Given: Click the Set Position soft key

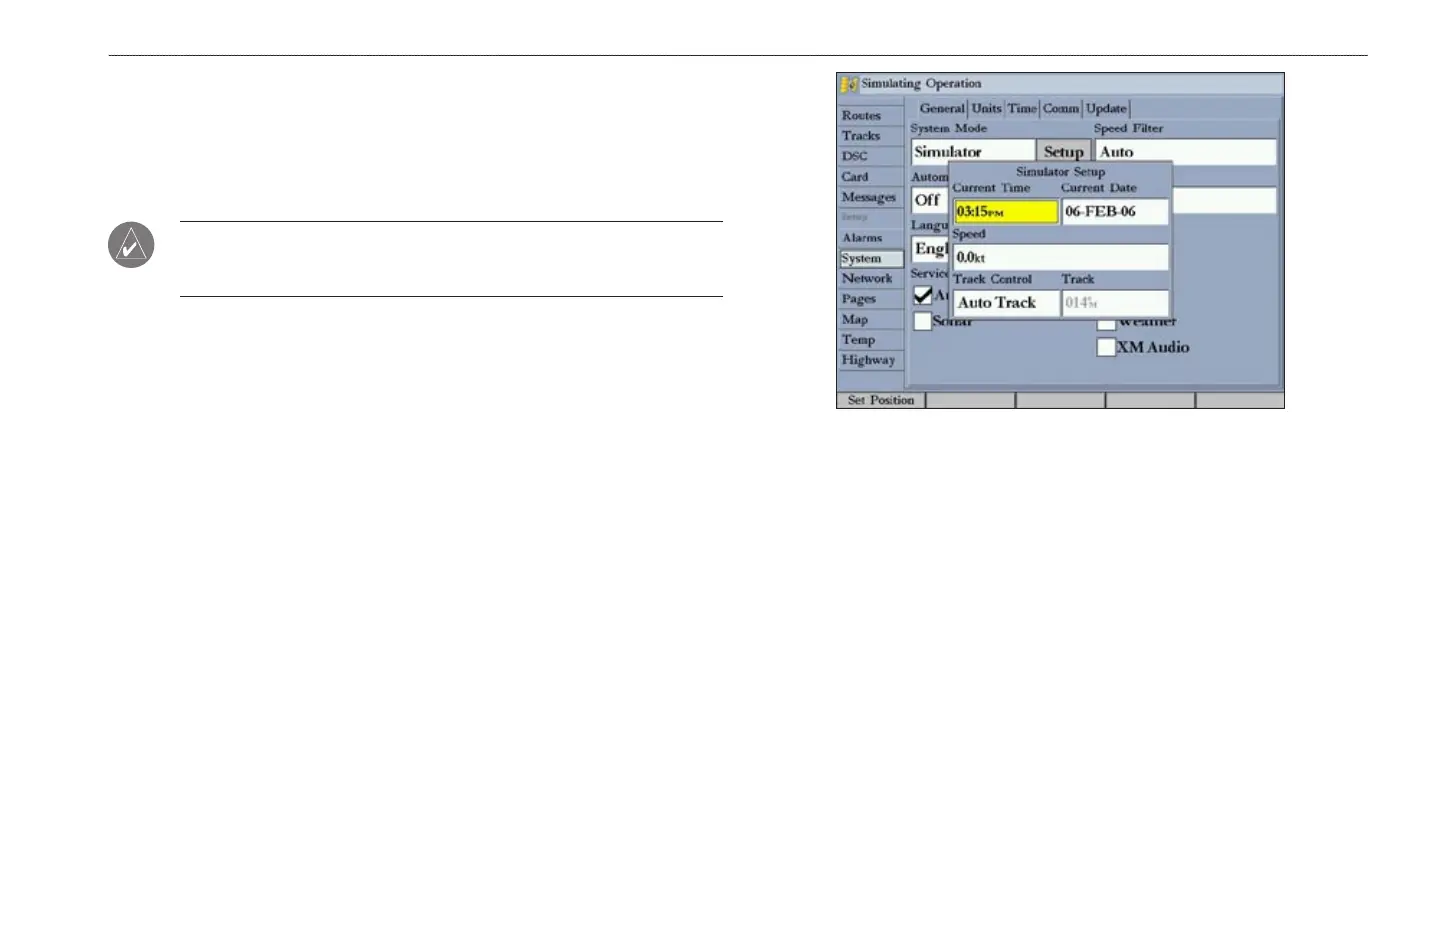Looking at the screenshot, I should pos(881,400).
